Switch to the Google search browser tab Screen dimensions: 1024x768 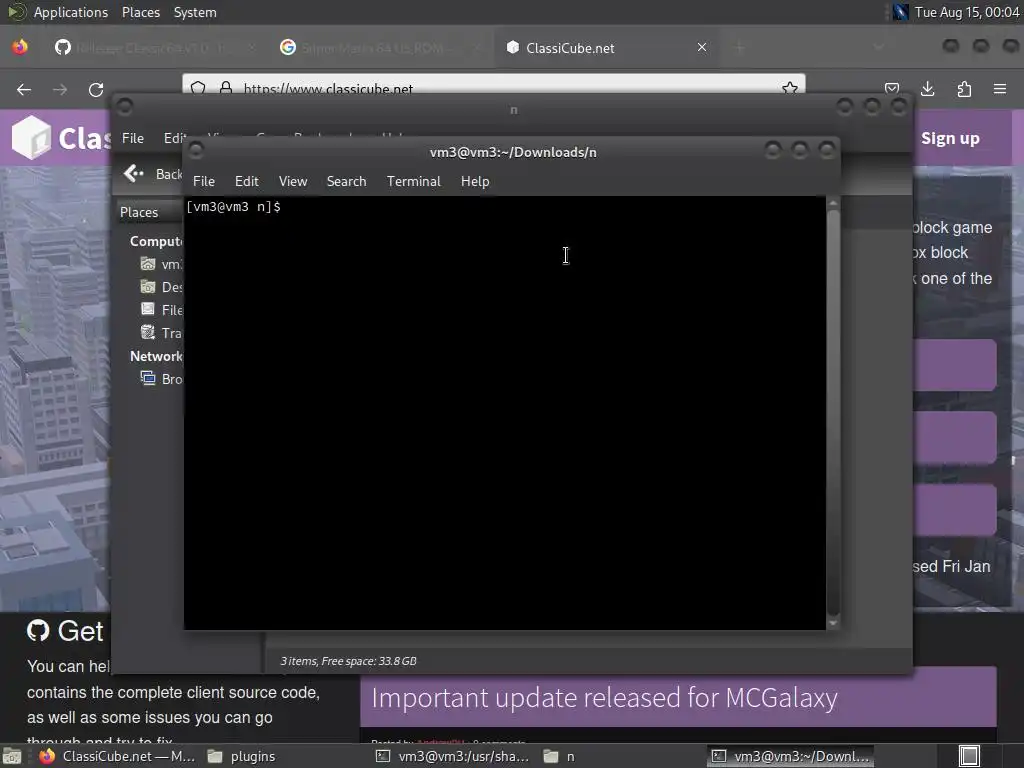point(380,48)
